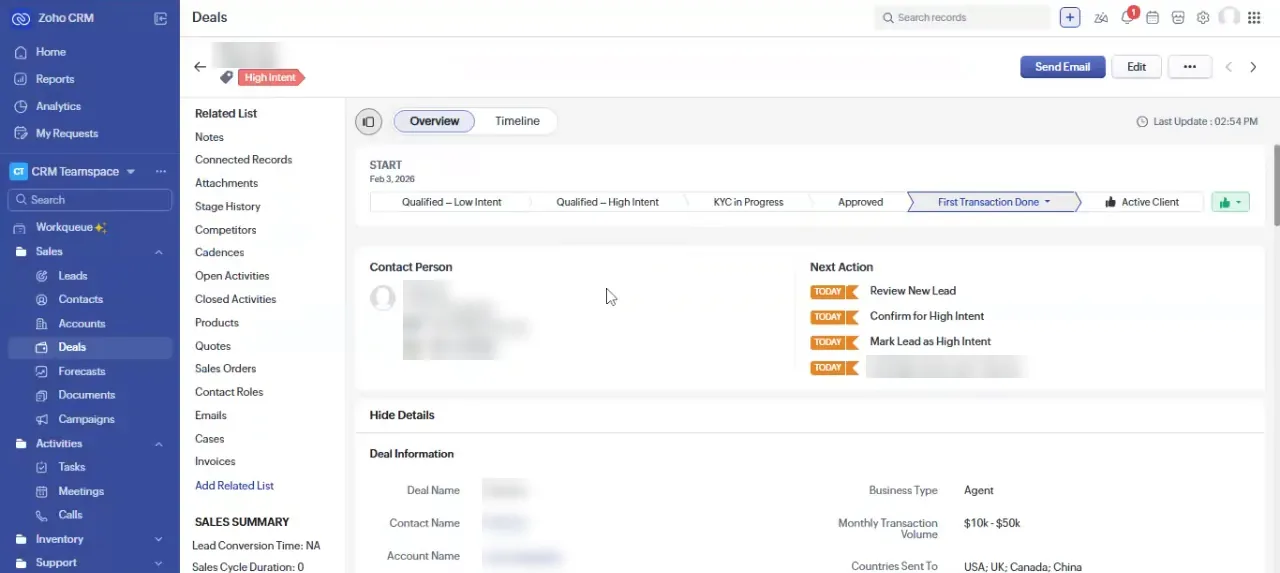Toggle the related list panel icon
Image resolution: width=1280 pixels, height=573 pixels.
coord(368,122)
